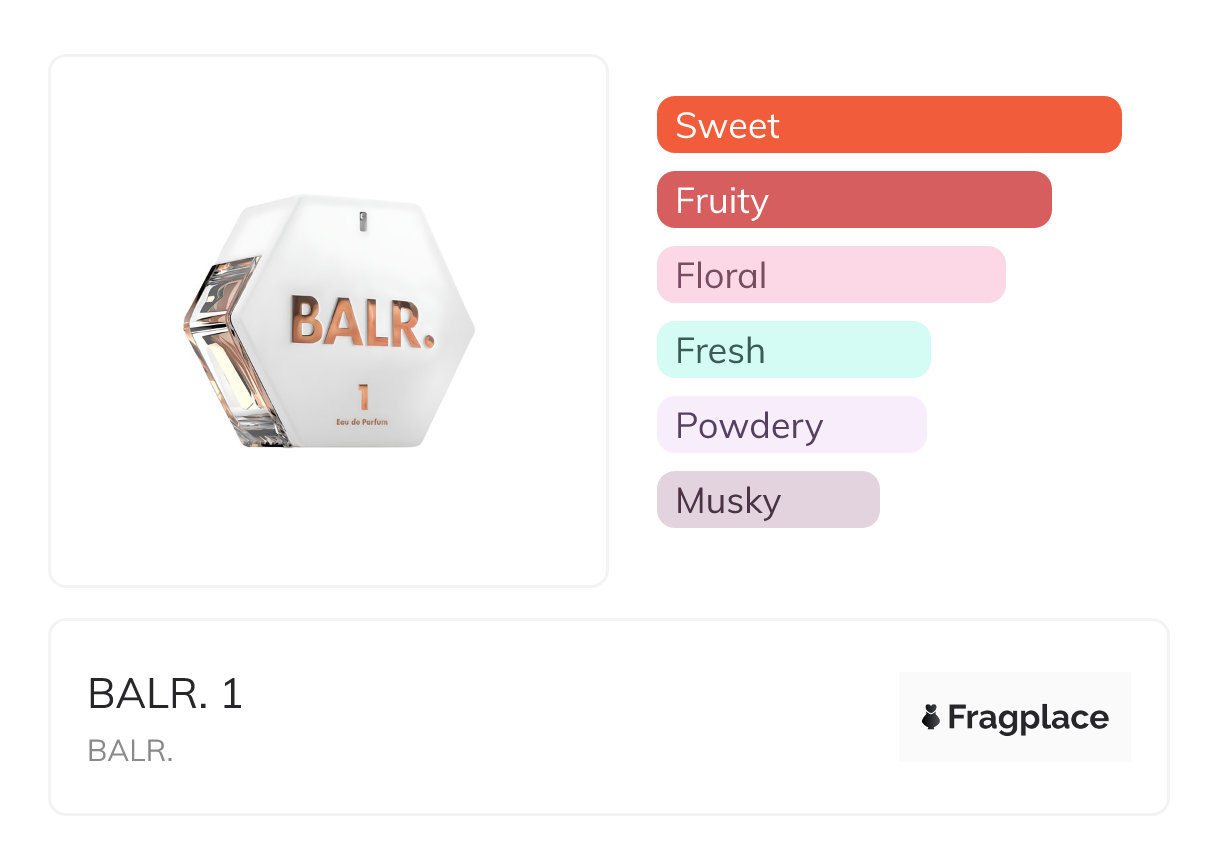Select the lavender Powdery accord bar
The height and width of the screenshot is (864, 1218).
pos(791,425)
